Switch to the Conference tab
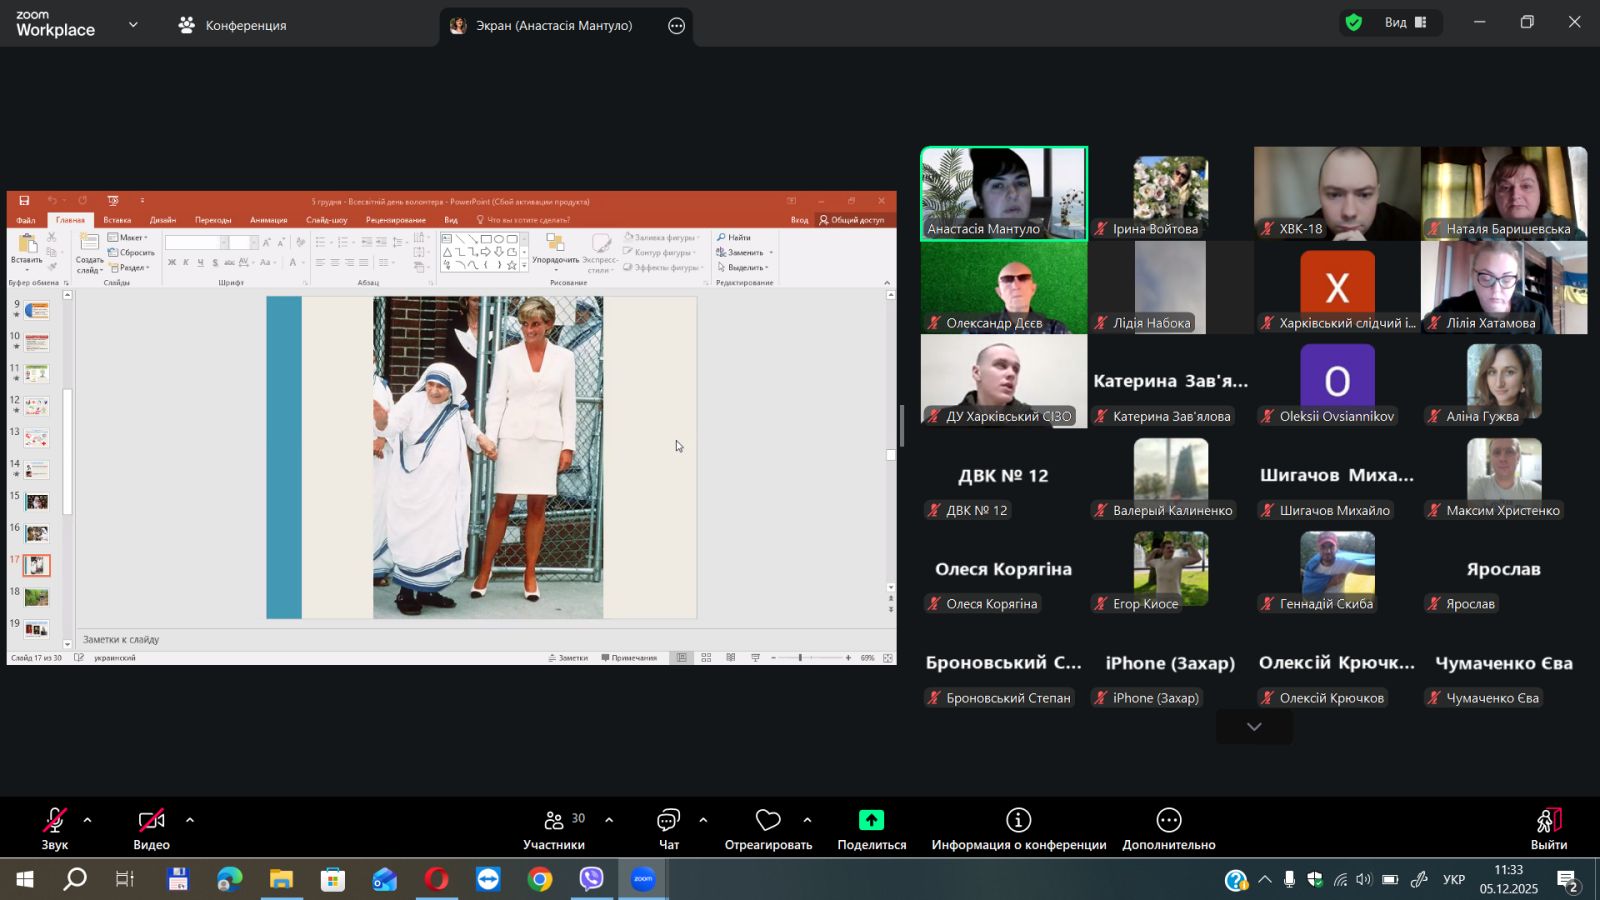 pyautogui.click(x=233, y=25)
